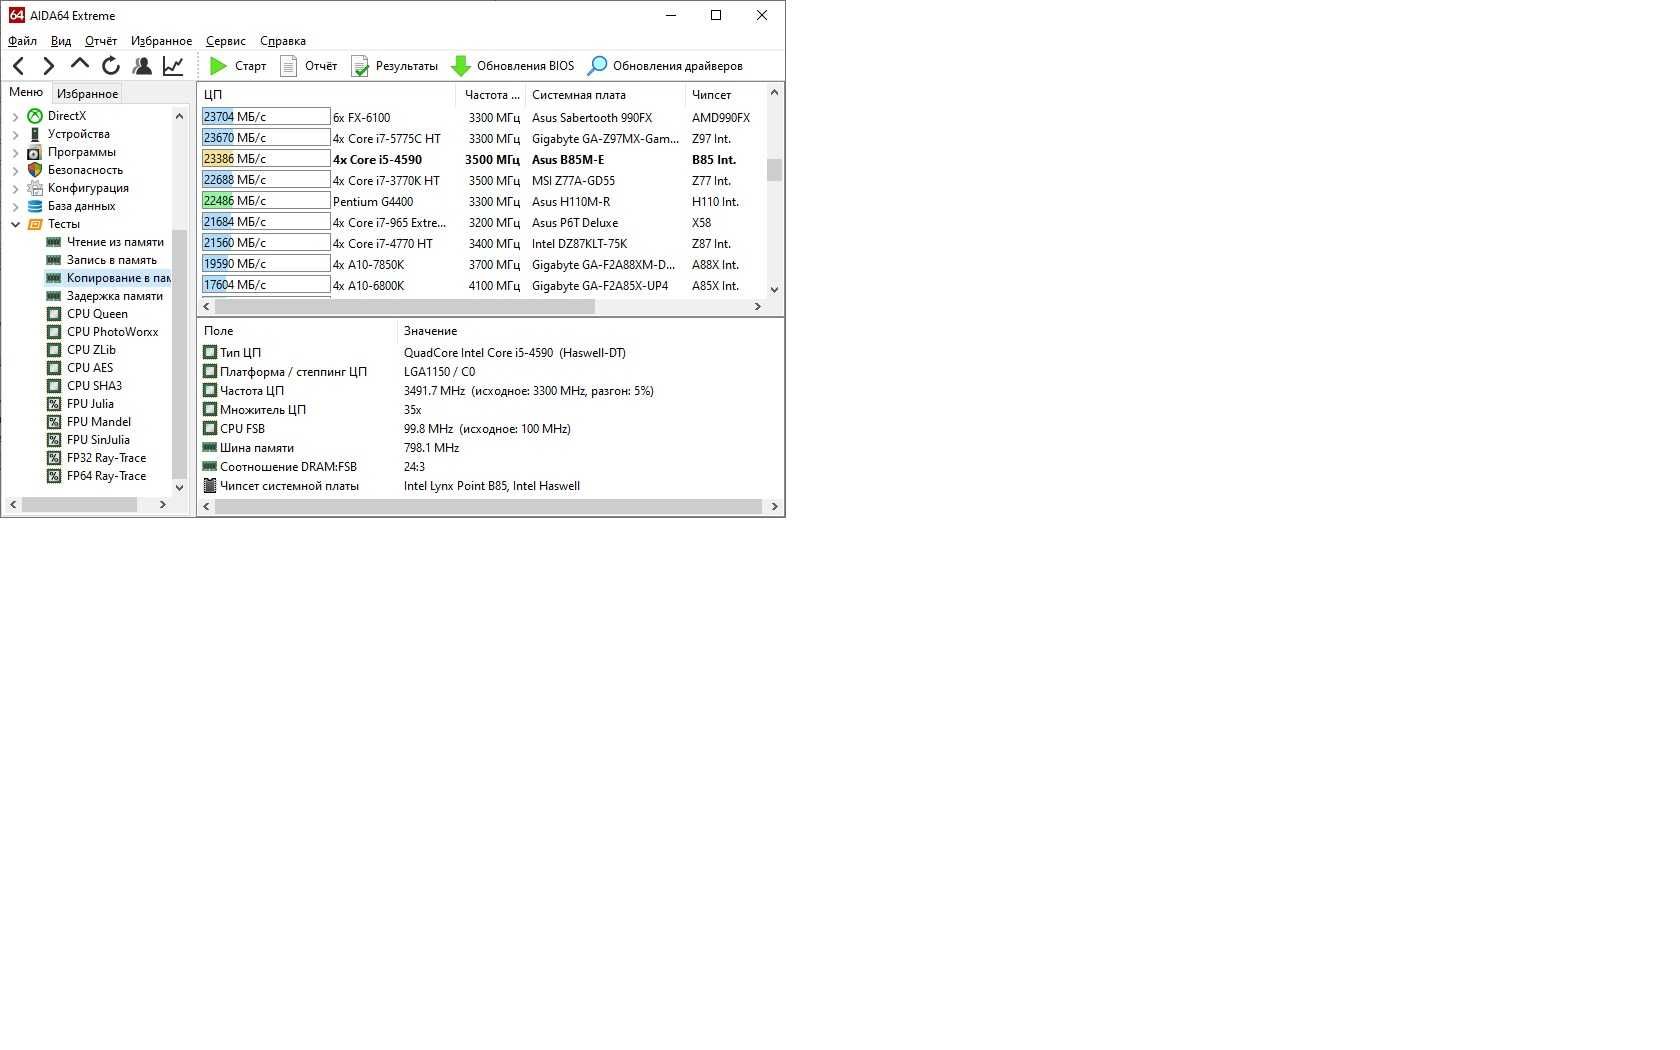
Task: Select the 4x Core i5-4590 result row
Action: pyautogui.click(x=482, y=159)
